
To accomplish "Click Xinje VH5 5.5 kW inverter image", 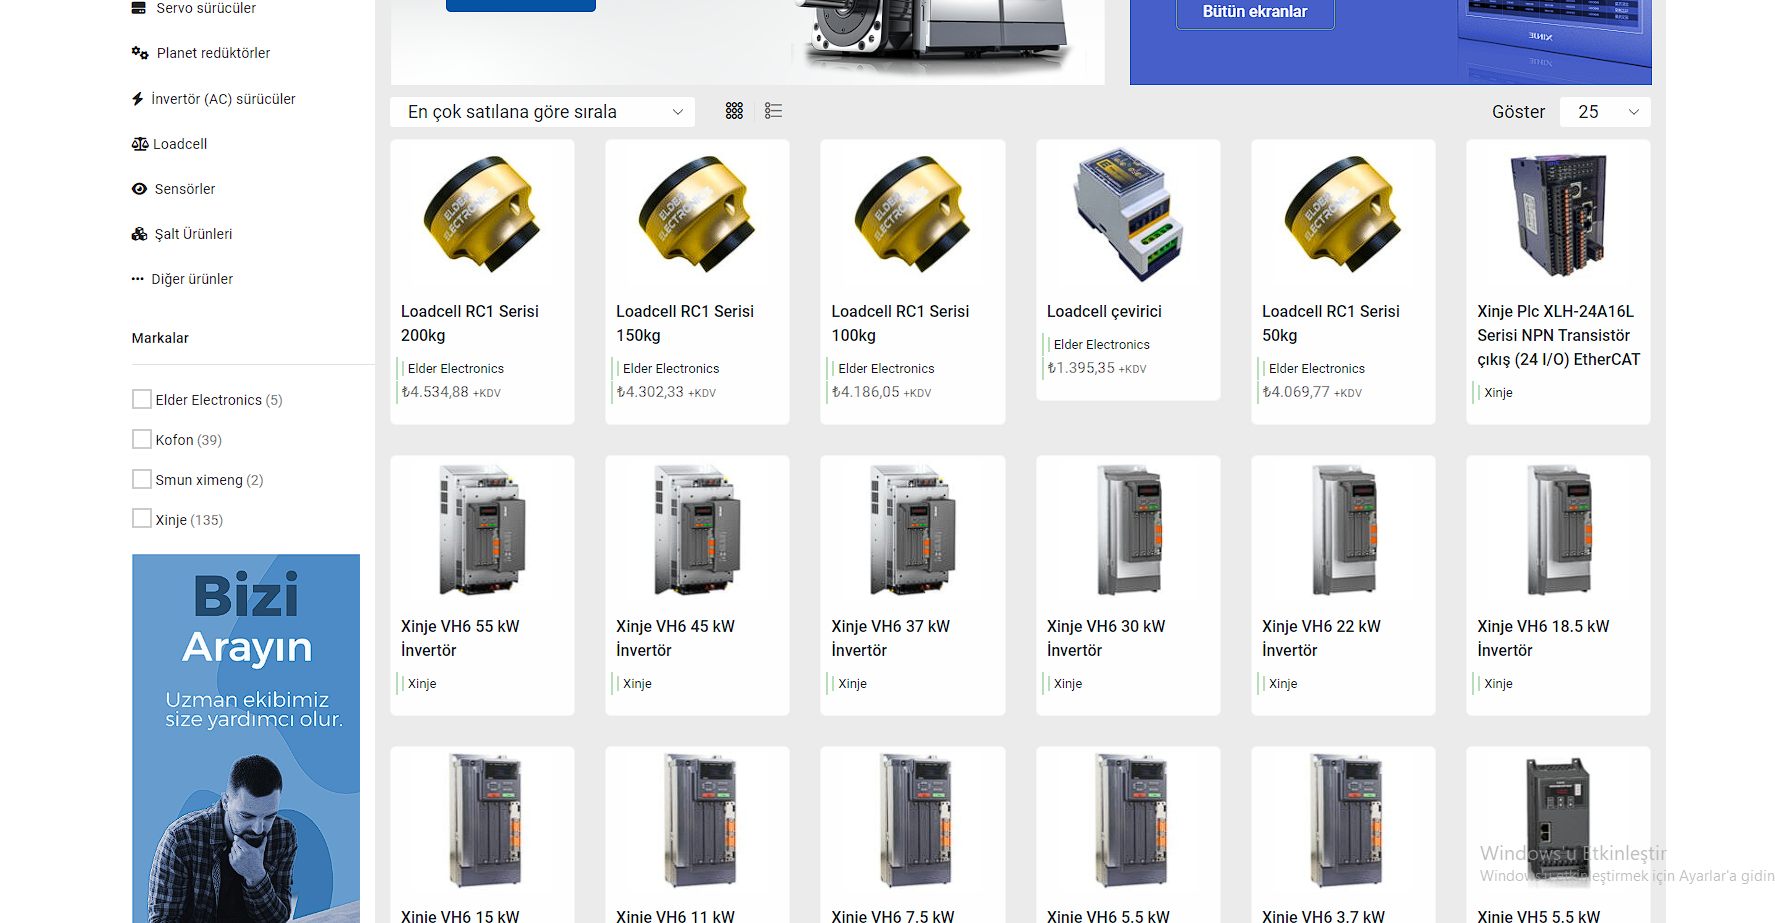I will tap(1558, 820).
